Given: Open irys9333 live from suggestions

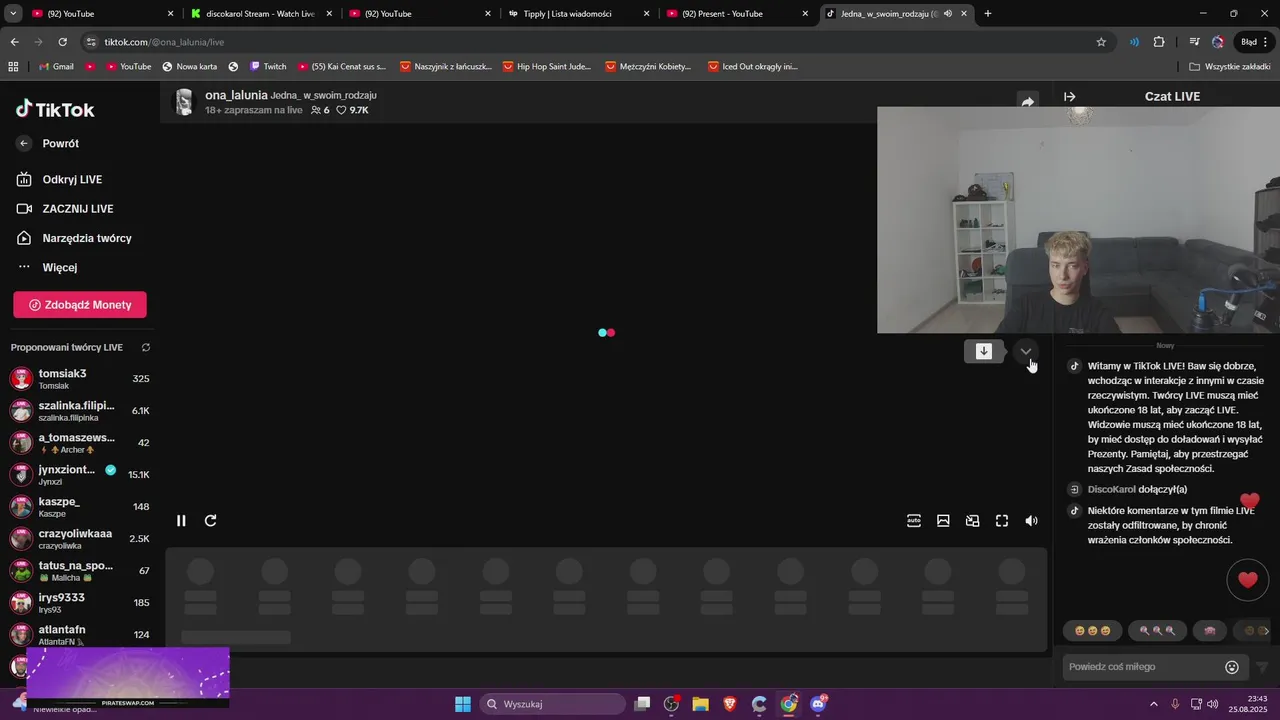Looking at the screenshot, I should pyautogui.click(x=80, y=603).
